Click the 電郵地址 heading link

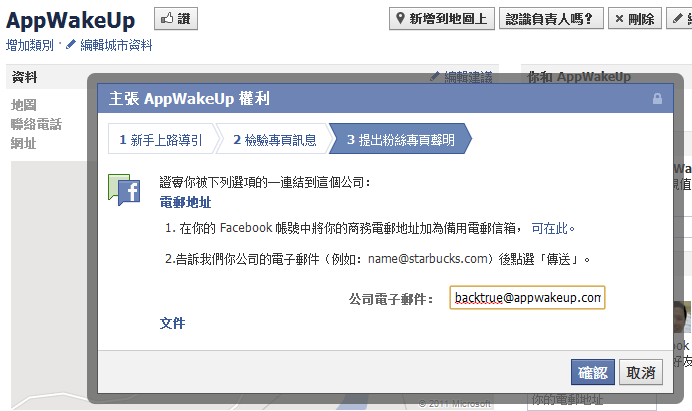coord(185,202)
